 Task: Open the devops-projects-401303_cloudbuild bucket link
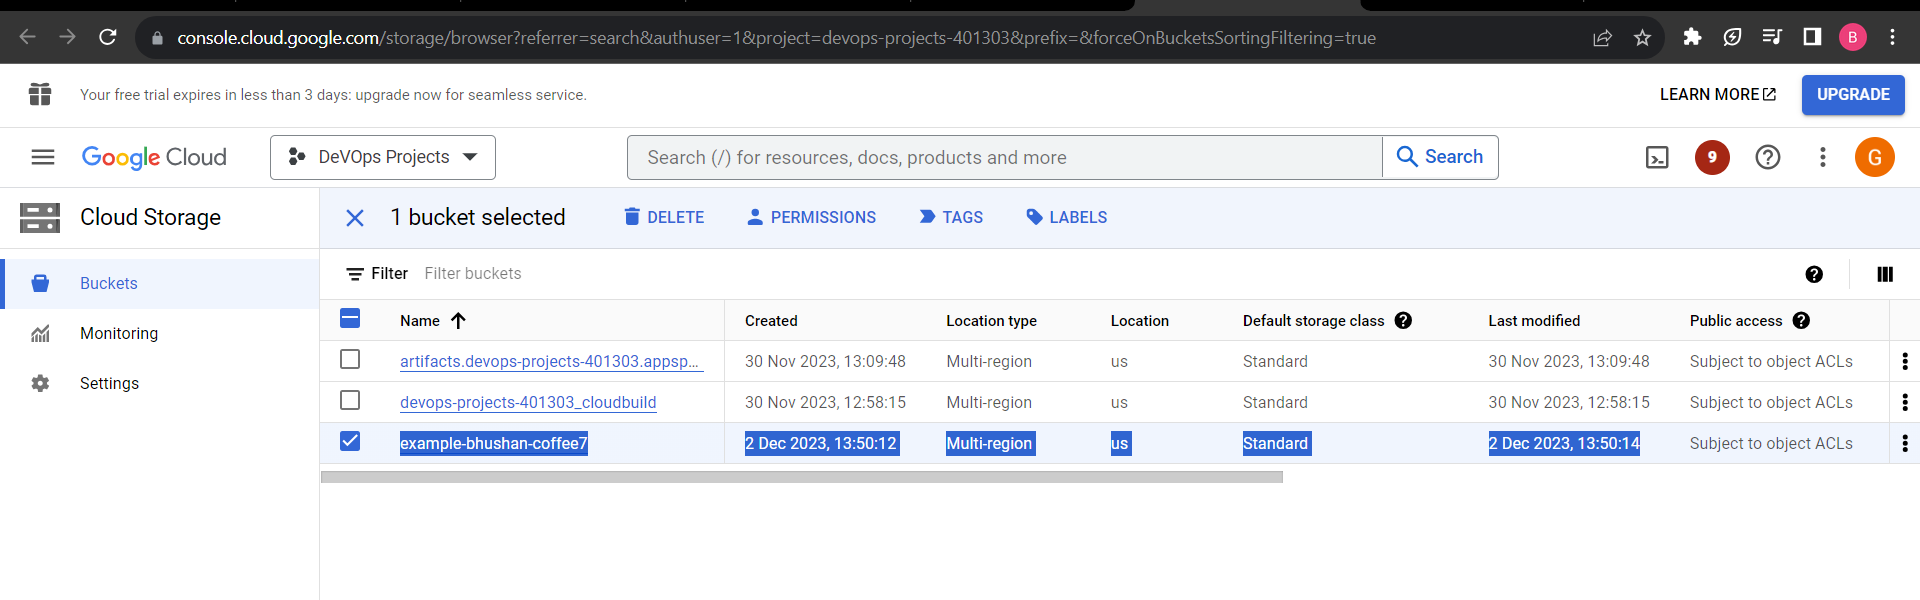tap(528, 402)
